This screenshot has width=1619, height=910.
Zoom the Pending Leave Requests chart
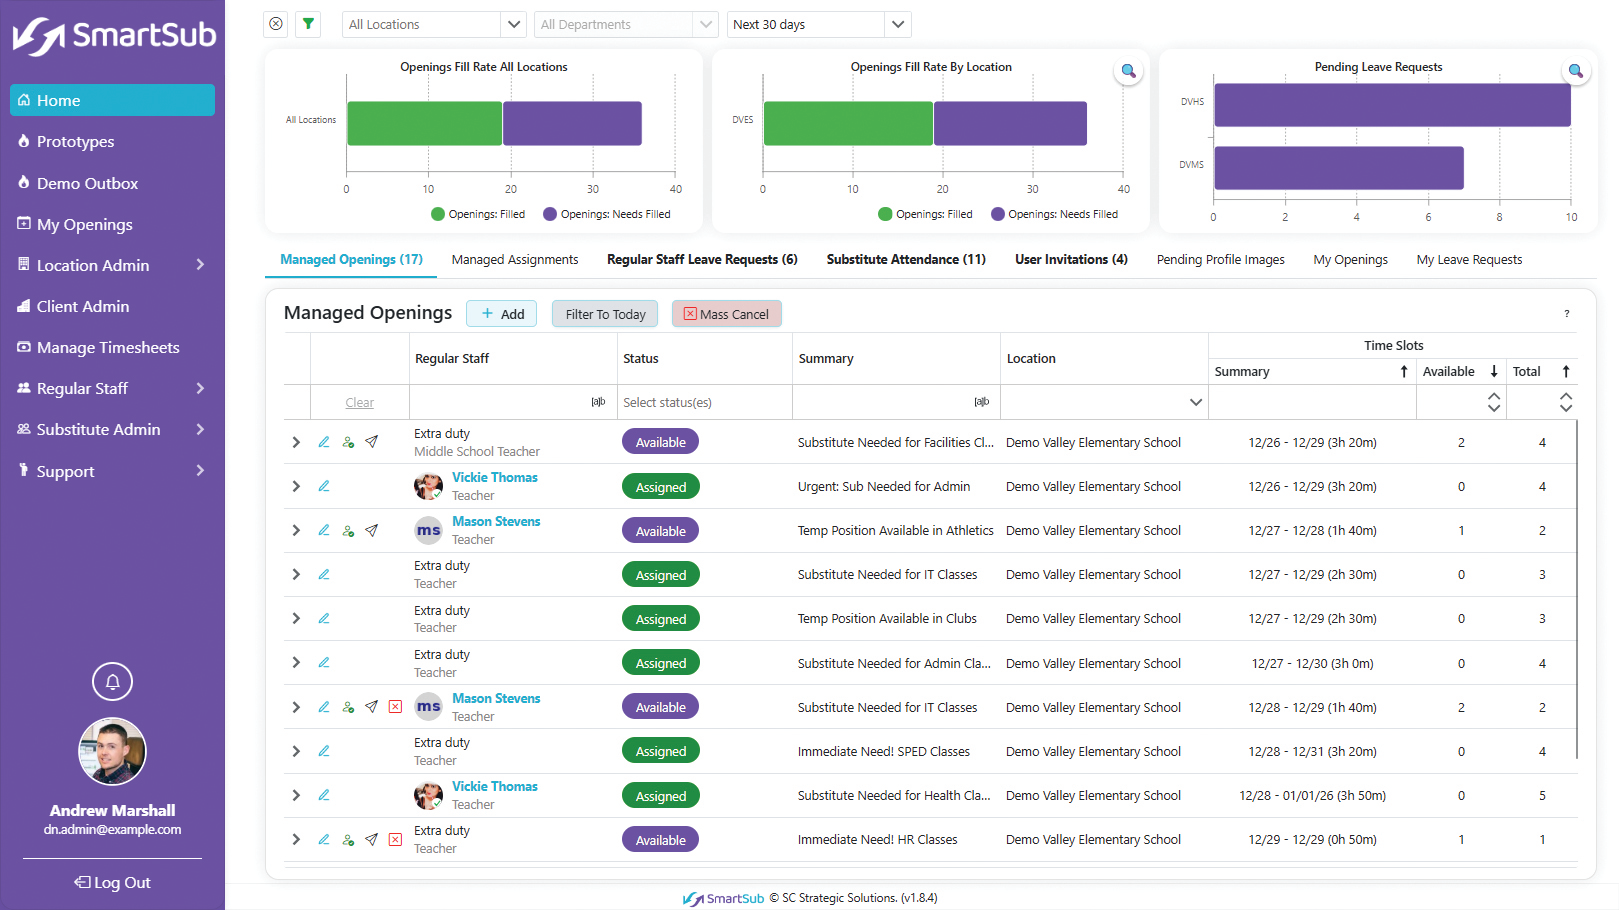1575,71
